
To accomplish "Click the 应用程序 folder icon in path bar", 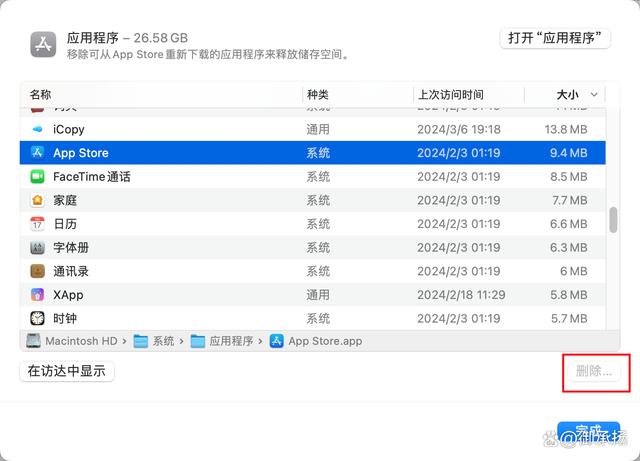I will tap(198, 341).
